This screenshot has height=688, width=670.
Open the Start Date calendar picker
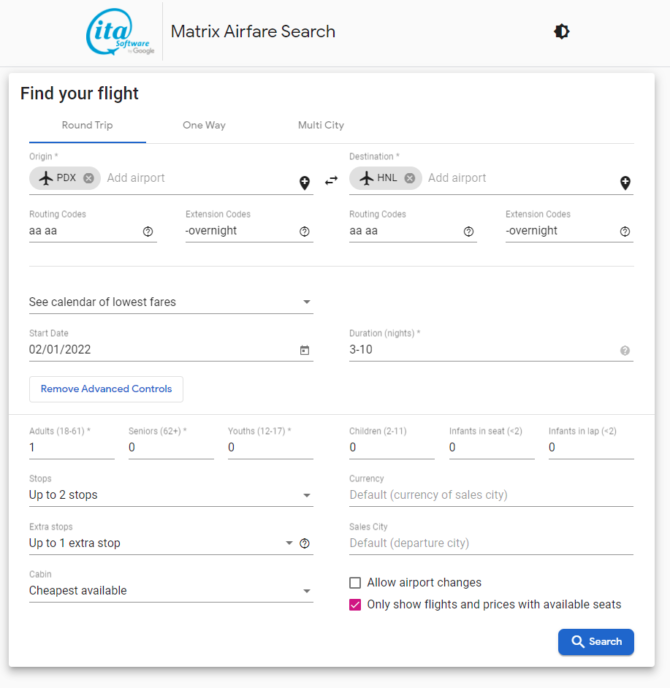(x=305, y=351)
